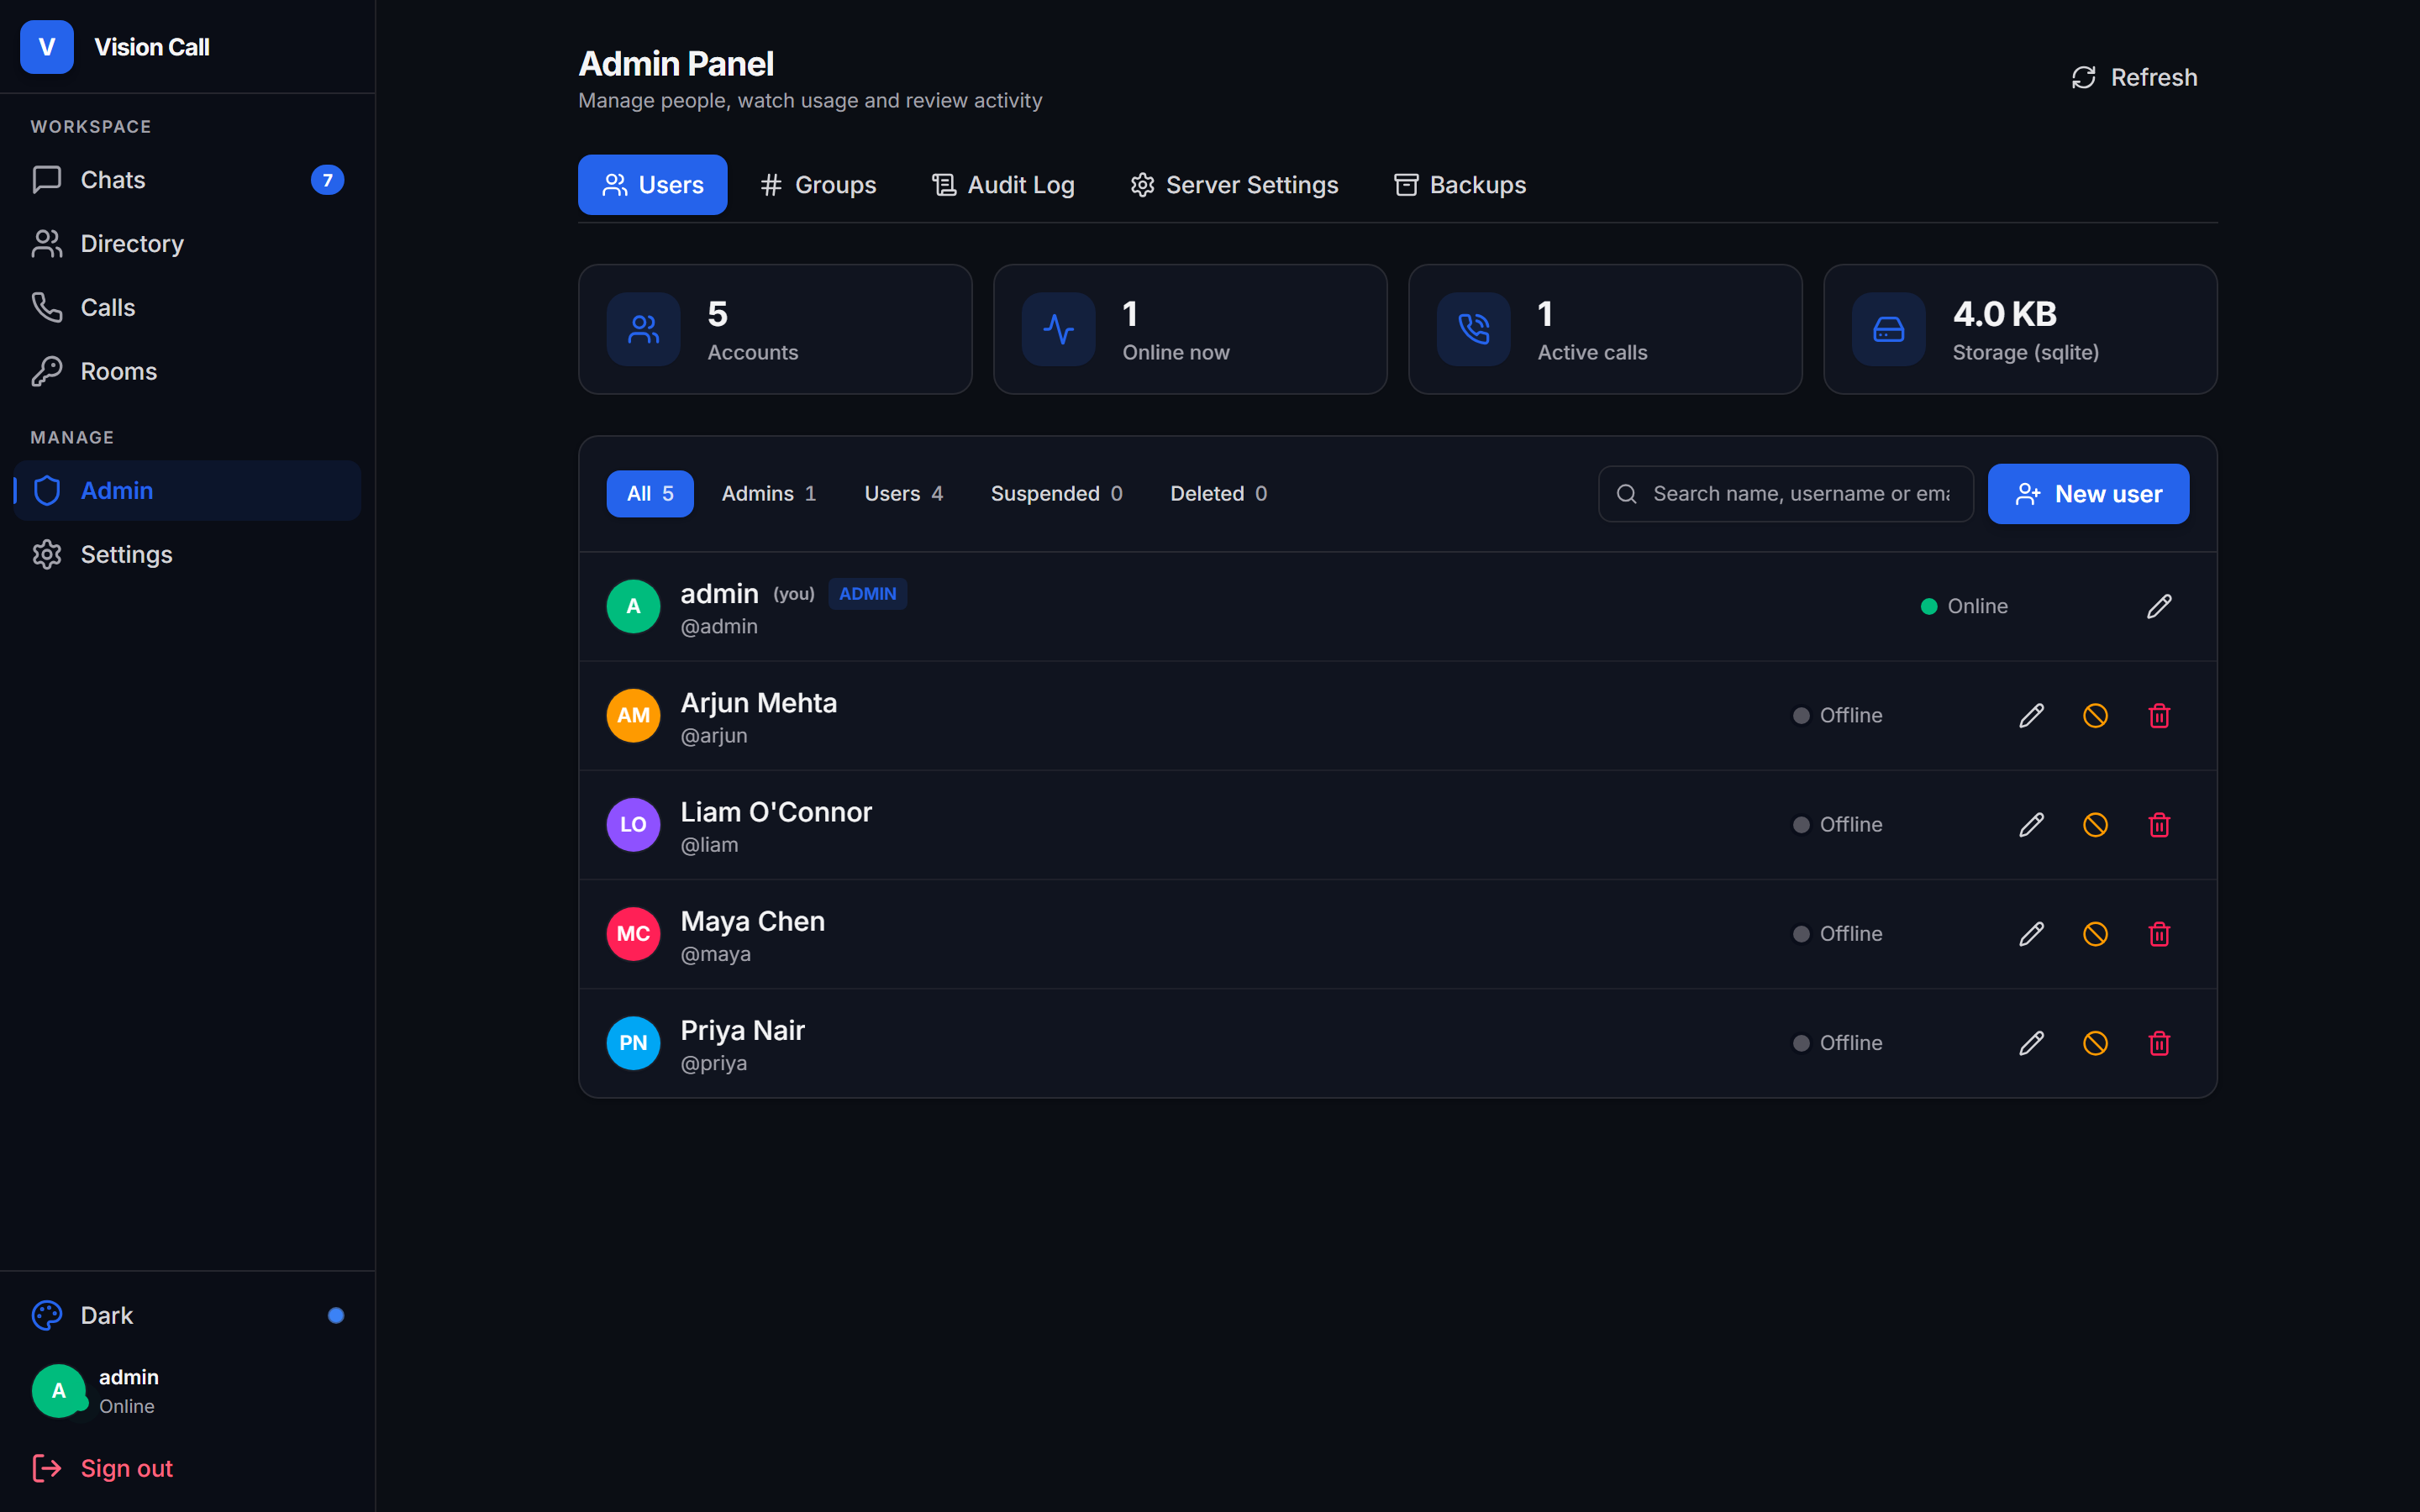Open Directory in the sidebar
Viewport: 2420px width, 1512px height.
[x=187, y=244]
